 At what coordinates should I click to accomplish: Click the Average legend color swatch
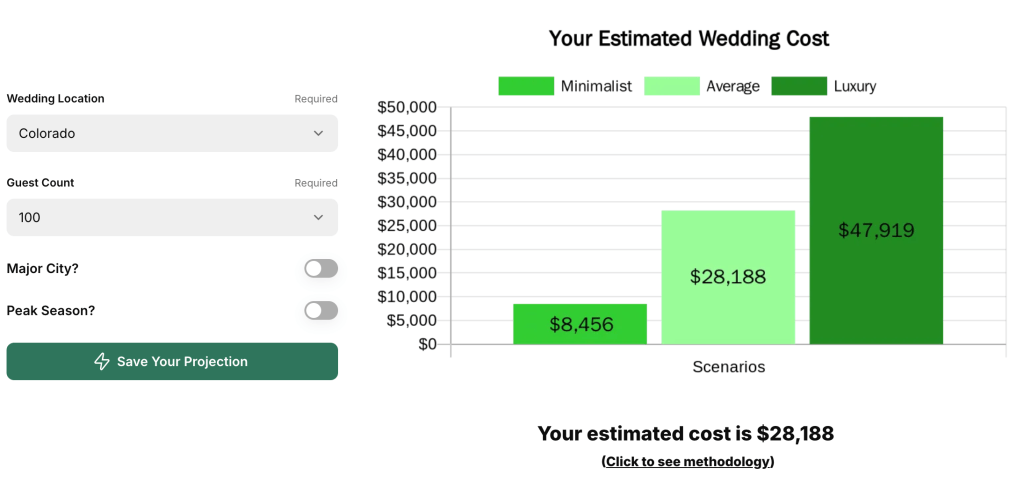click(x=671, y=86)
